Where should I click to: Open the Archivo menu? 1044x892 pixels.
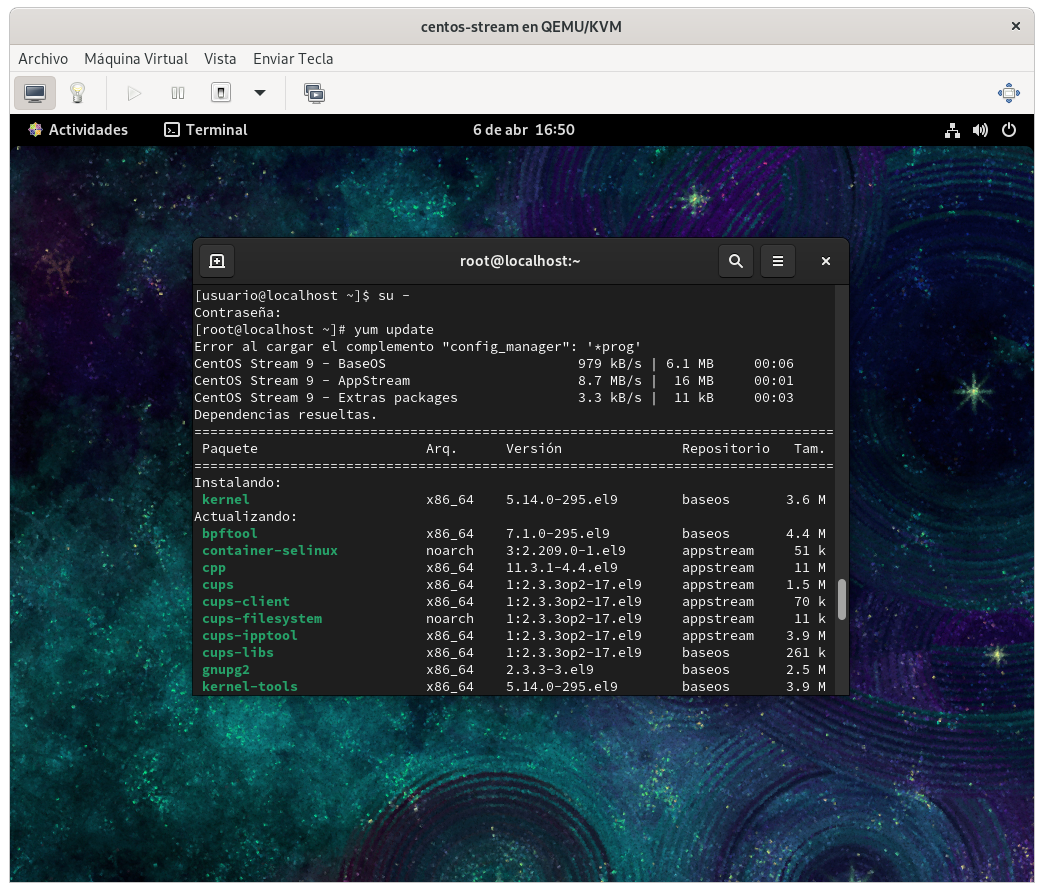point(43,59)
